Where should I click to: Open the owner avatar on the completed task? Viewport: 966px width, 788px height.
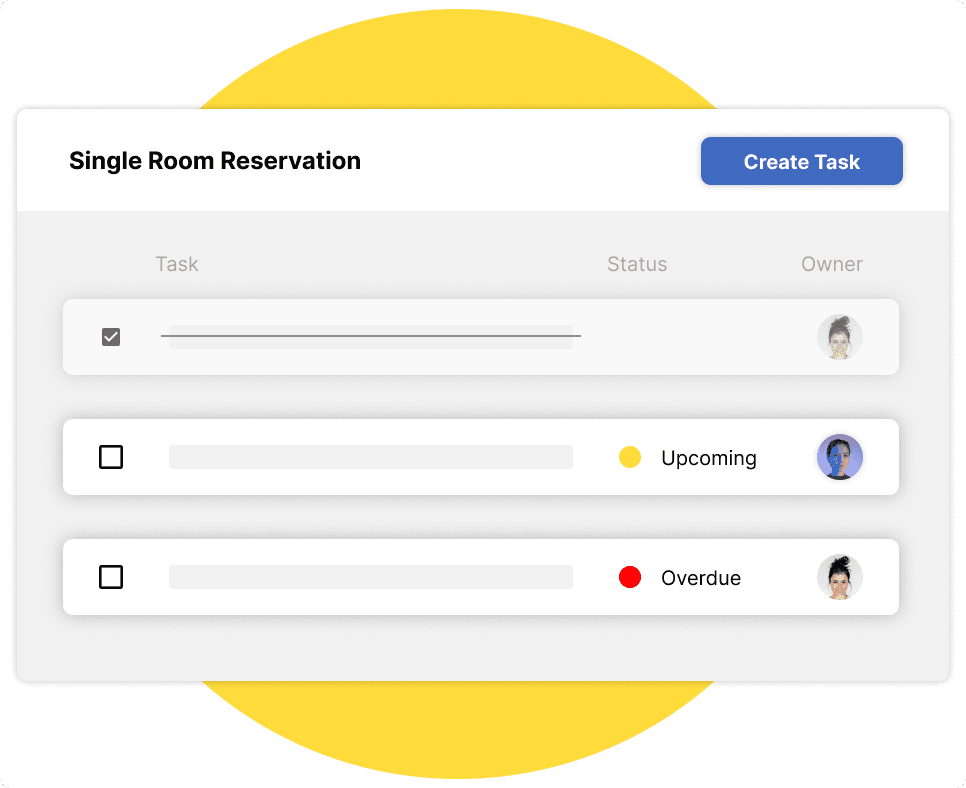coord(839,337)
